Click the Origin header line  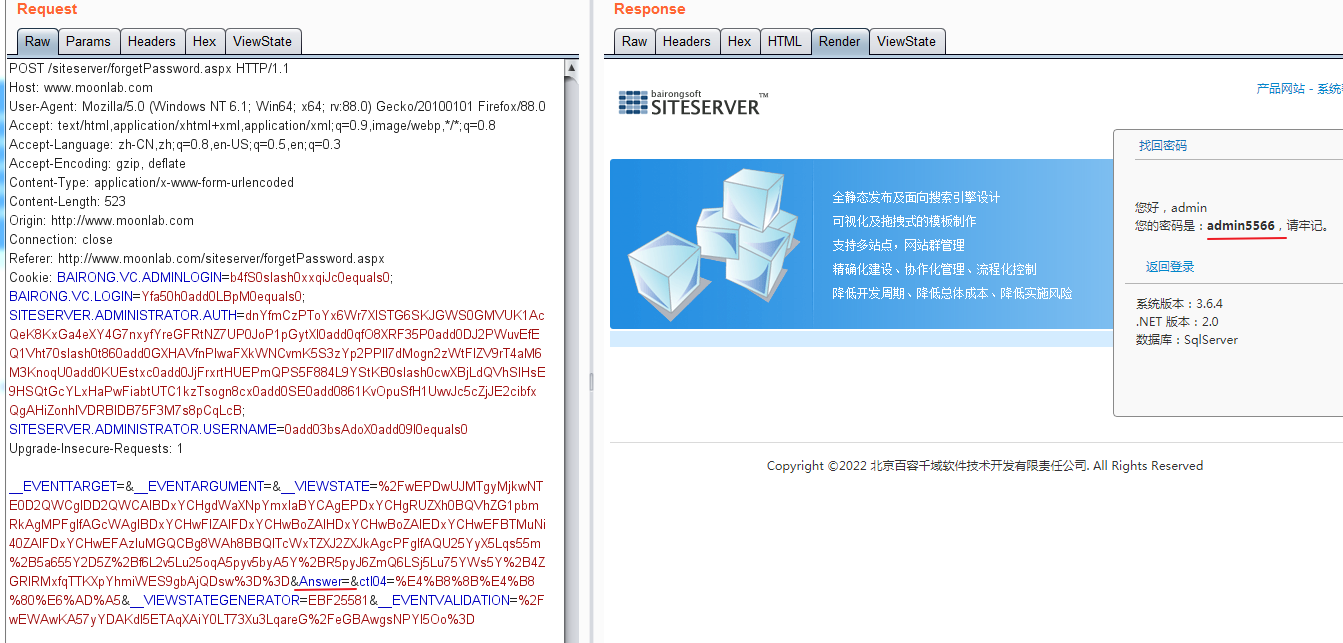(x=101, y=220)
